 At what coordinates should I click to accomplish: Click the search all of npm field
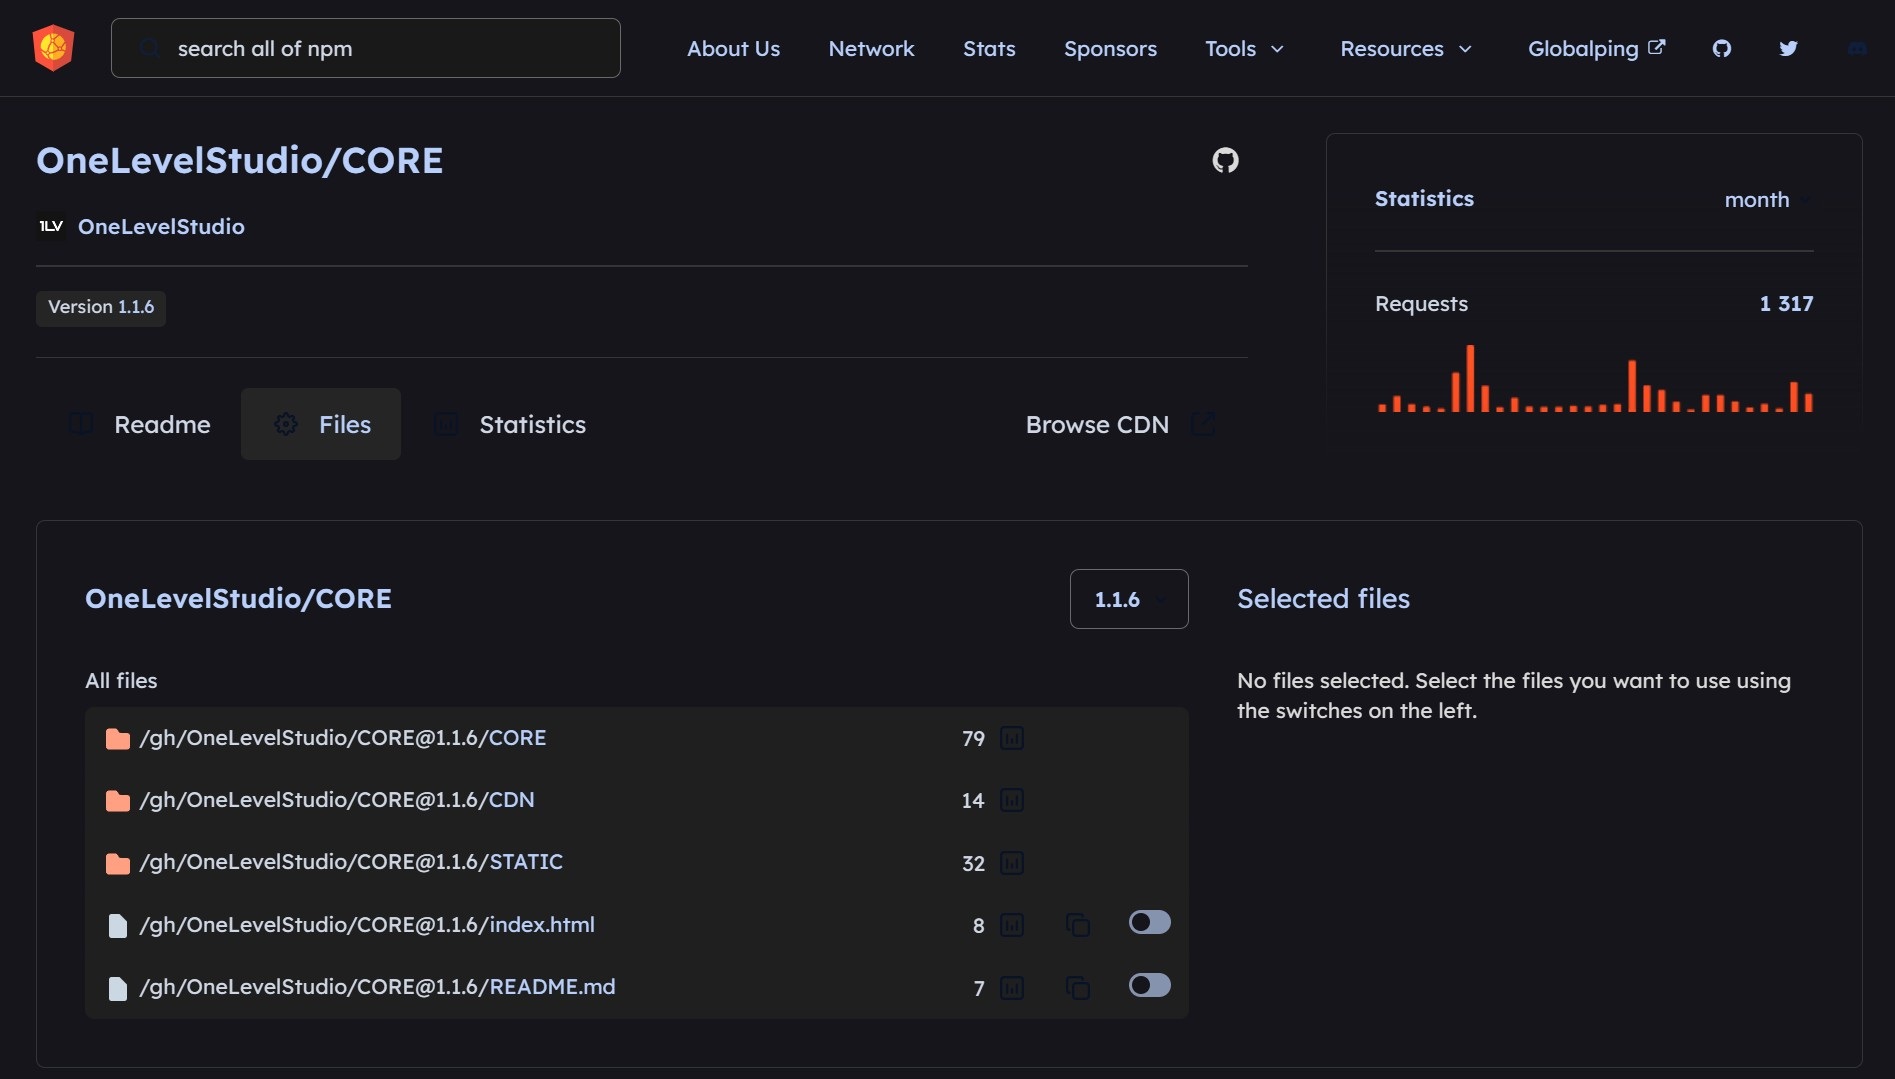pos(365,48)
